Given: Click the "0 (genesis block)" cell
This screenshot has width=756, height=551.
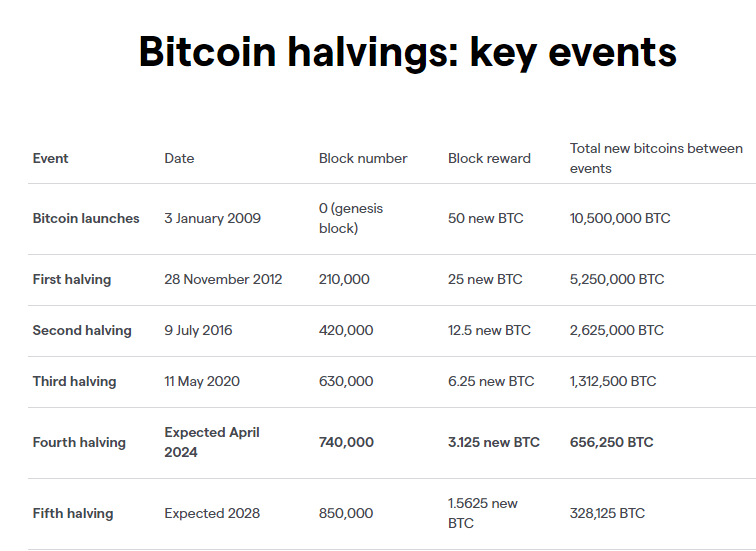Looking at the screenshot, I should coord(351,218).
